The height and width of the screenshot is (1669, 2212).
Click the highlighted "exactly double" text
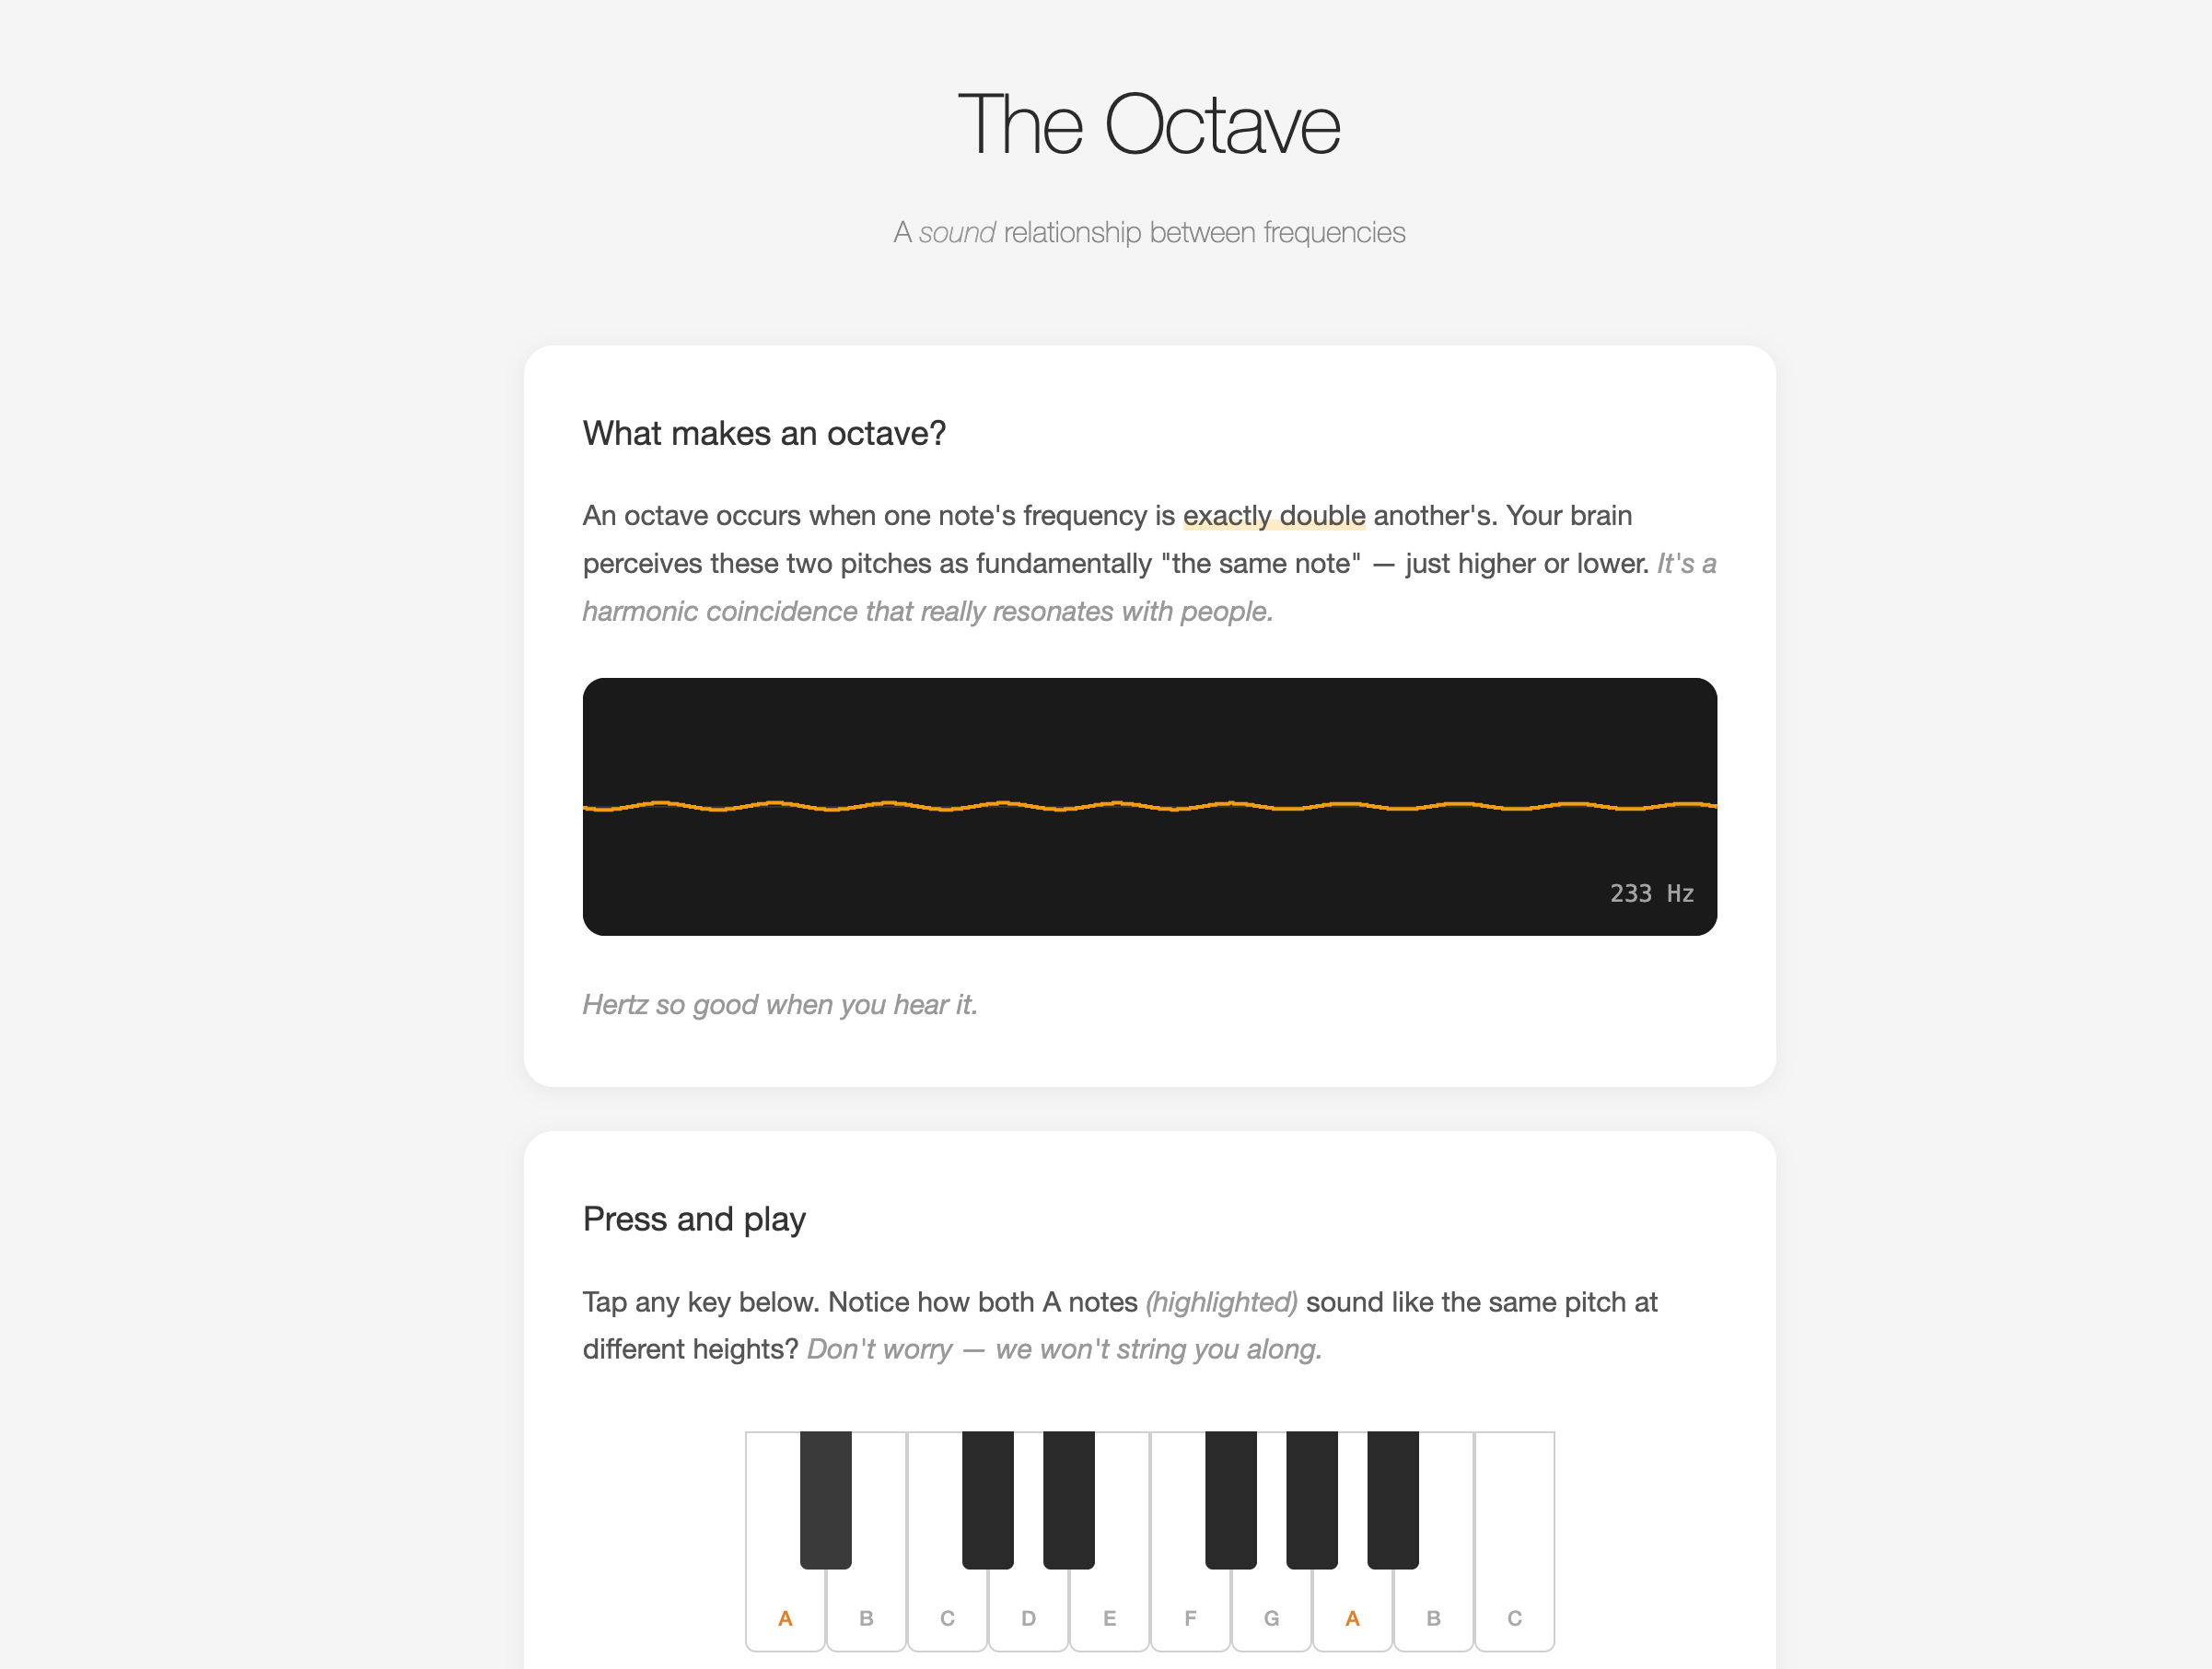1273,516
